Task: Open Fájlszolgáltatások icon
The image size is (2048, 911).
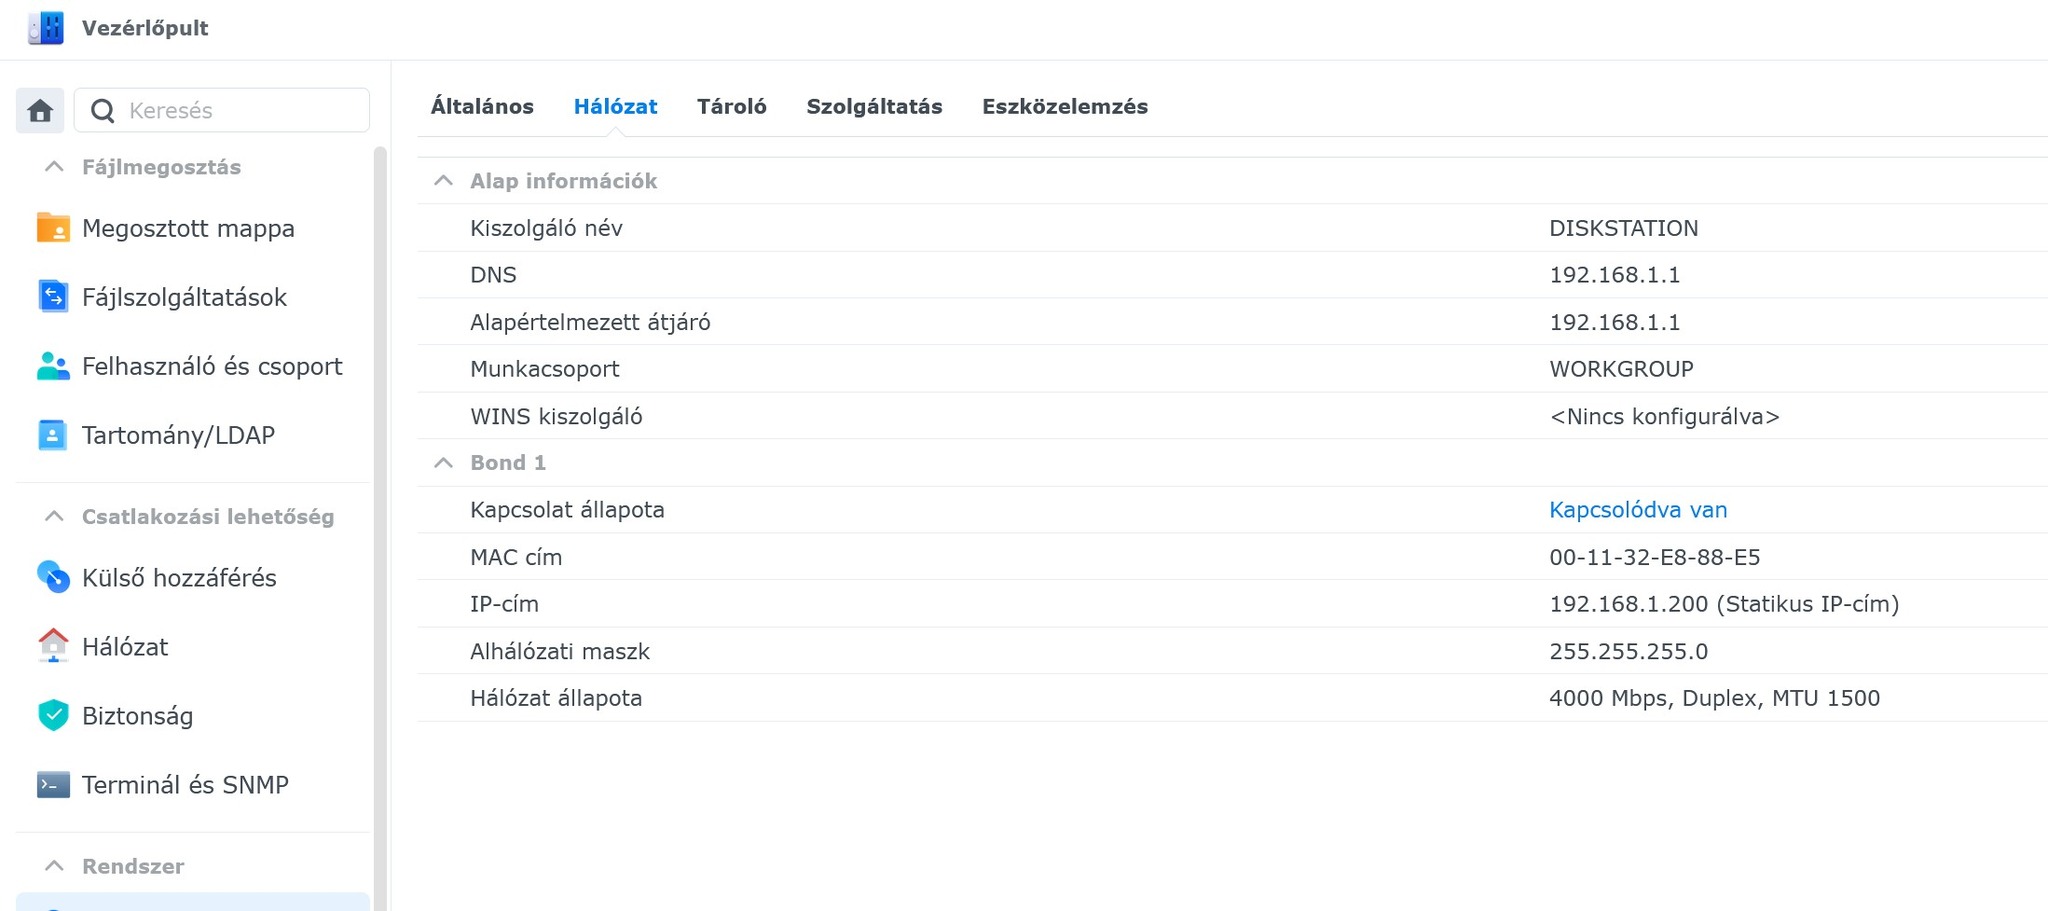Action: click(x=53, y=297)
